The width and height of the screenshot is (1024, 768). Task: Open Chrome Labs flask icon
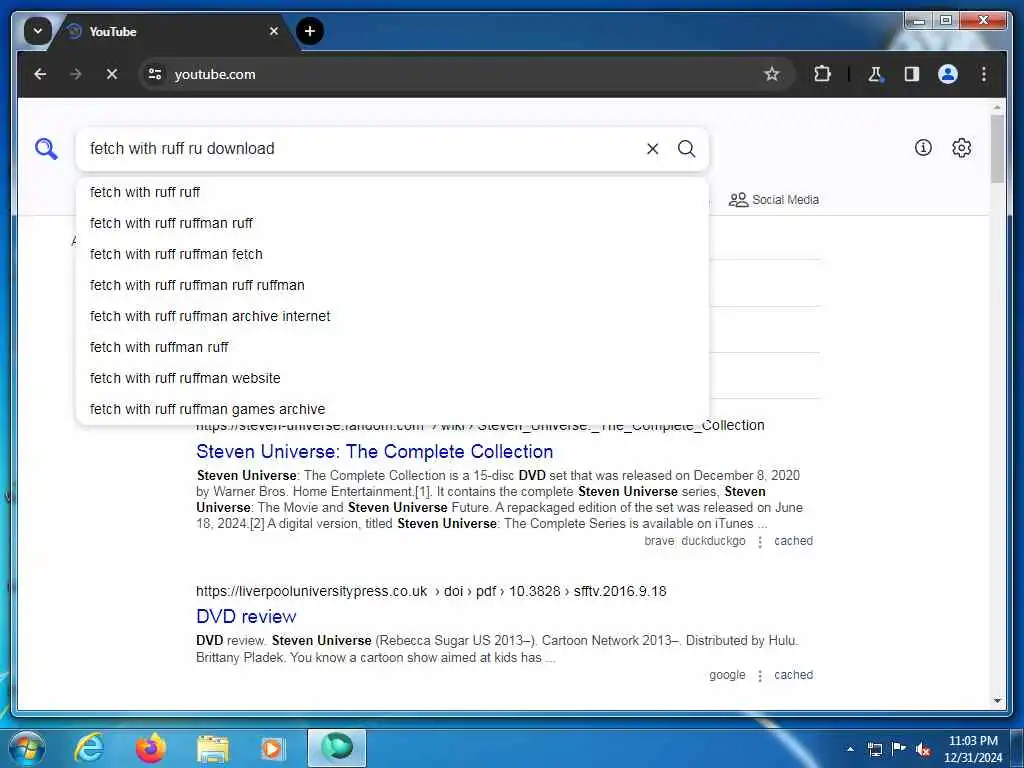(x=875, y=74)
